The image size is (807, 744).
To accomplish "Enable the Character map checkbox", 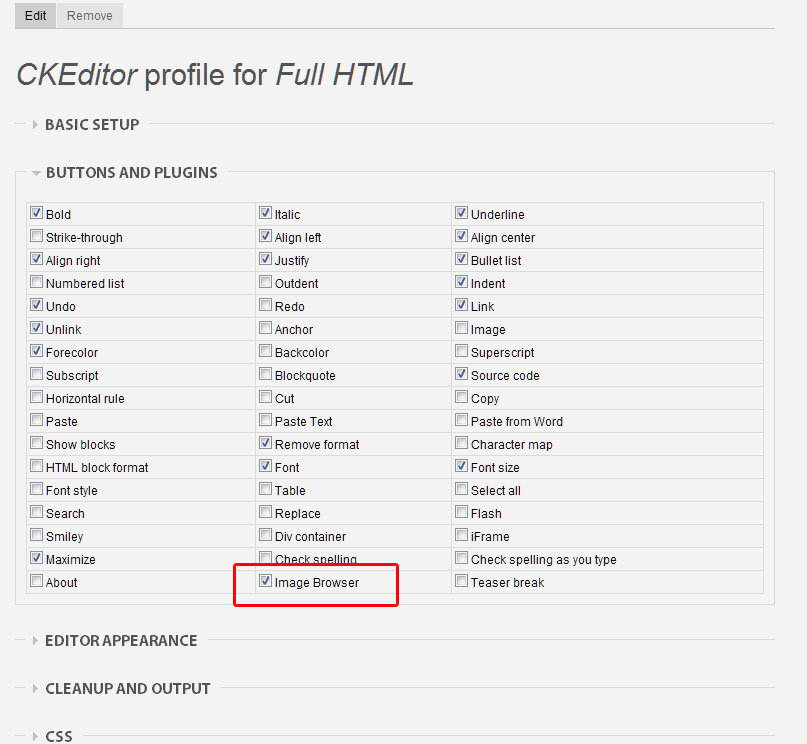I will [x=462, y=443].
